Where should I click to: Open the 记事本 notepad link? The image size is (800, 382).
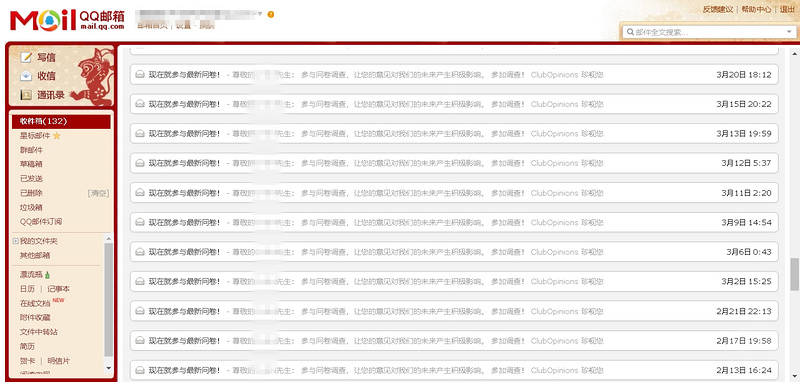click(59, 289)
